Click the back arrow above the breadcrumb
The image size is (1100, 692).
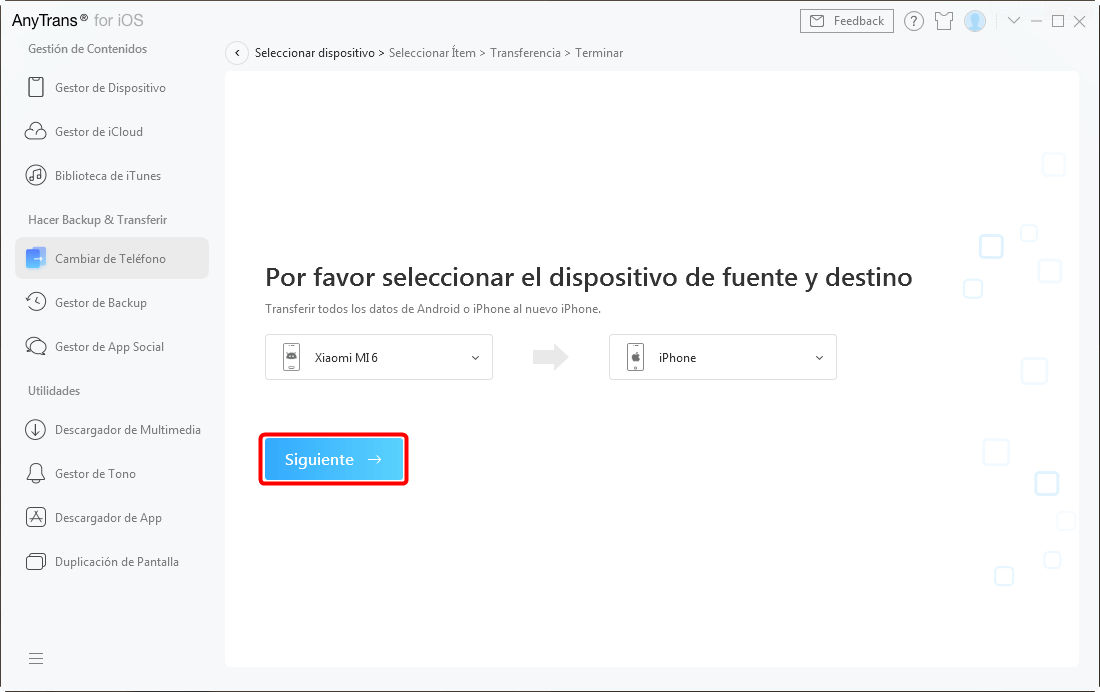point(237,52)
